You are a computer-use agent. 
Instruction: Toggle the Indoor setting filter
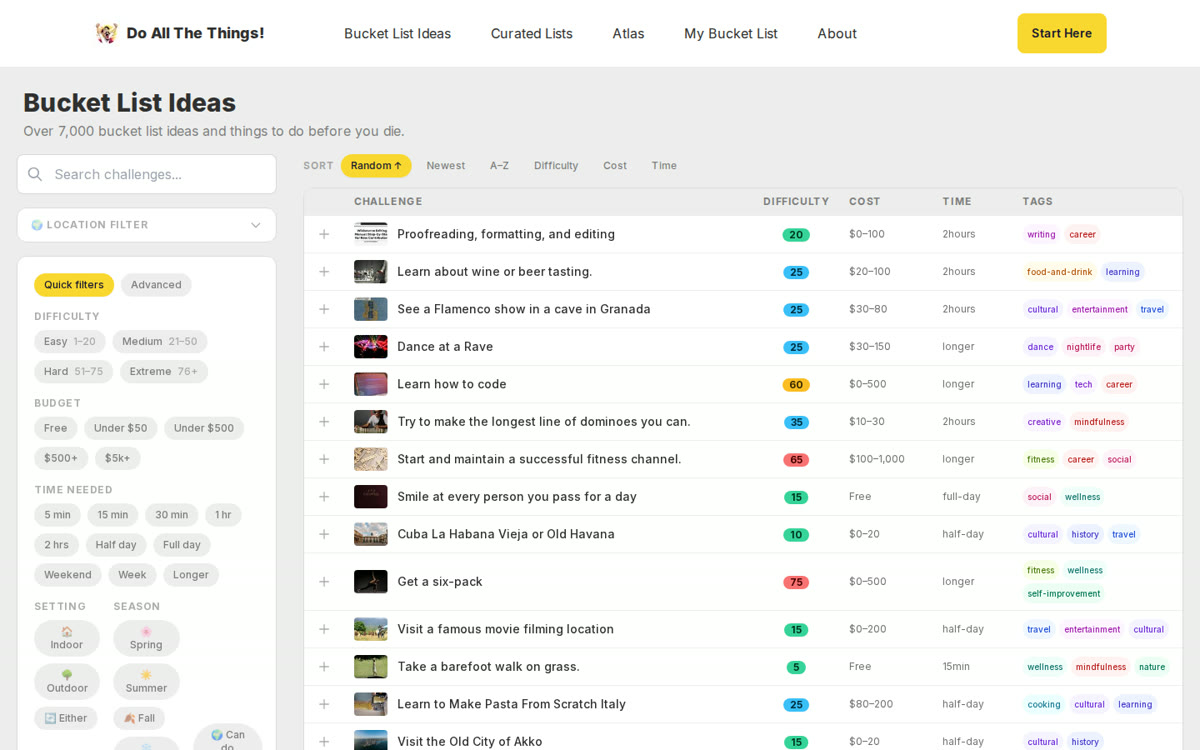(x=67, y=638)
